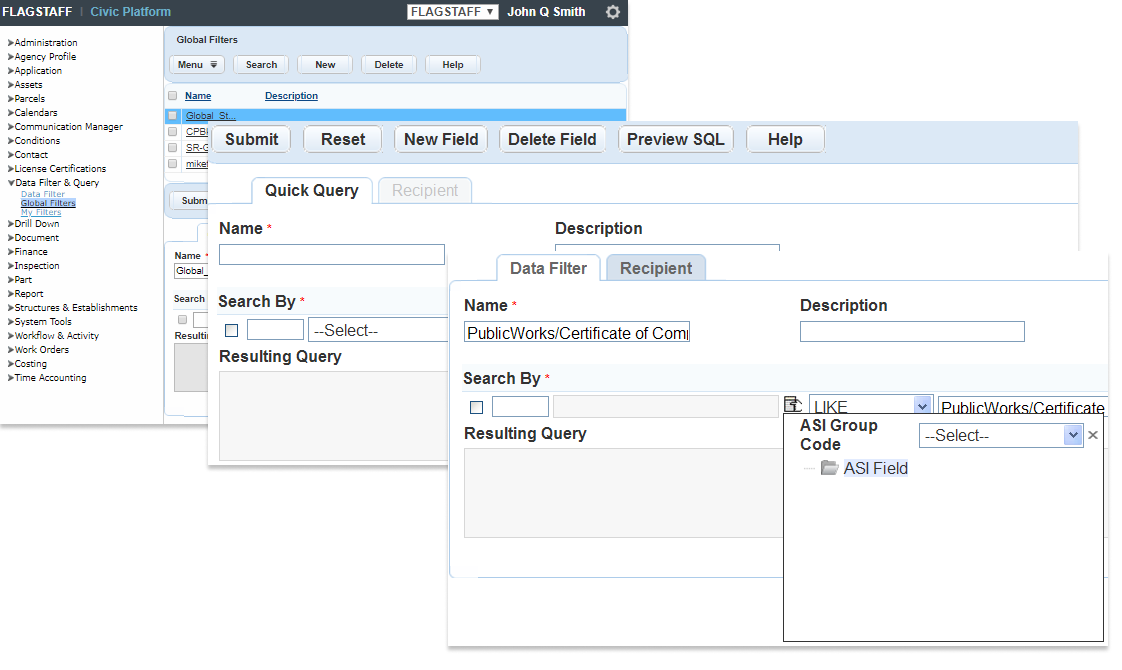1122x670 pixels.
Task: Open the Recipient tab beside Data Filter
Action: 656,268
